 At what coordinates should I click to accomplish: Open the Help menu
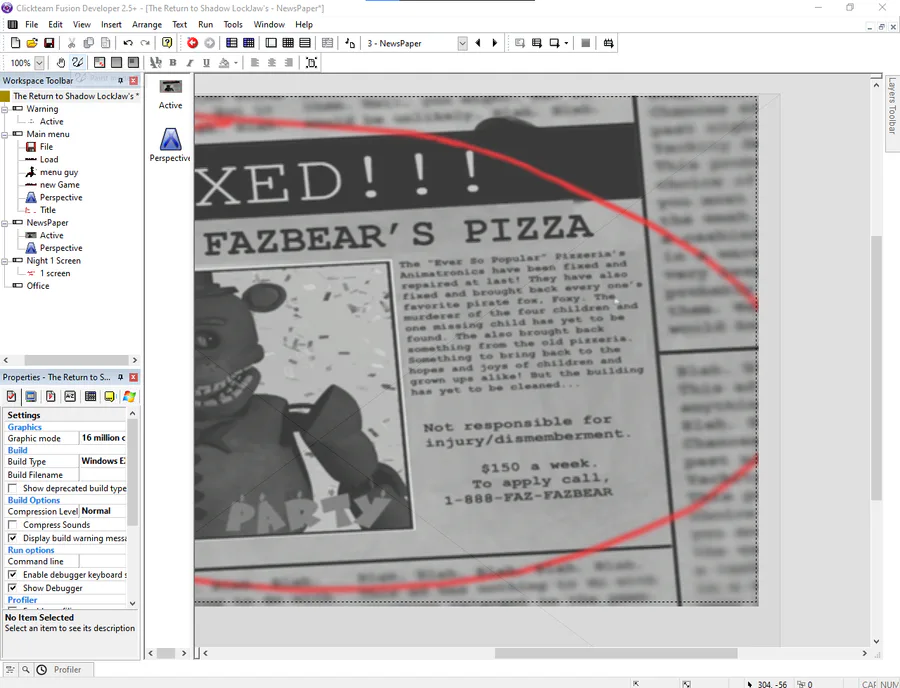point(304,25)
